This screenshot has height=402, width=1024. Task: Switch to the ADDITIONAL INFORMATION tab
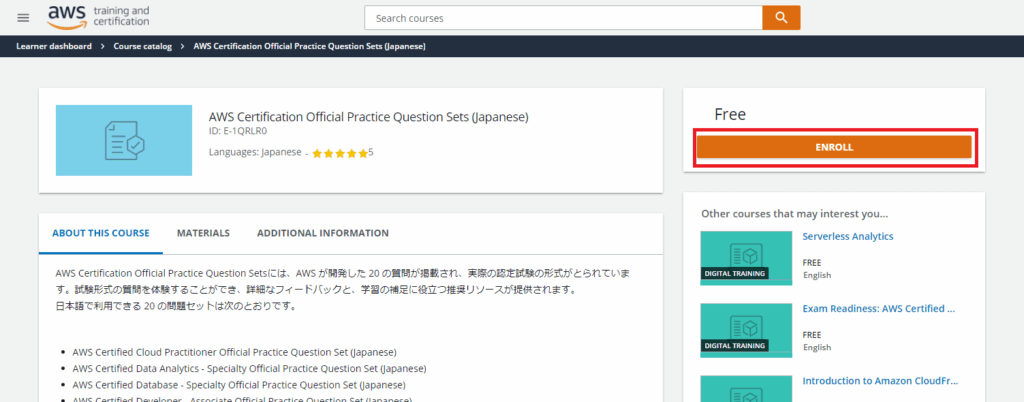323,233
